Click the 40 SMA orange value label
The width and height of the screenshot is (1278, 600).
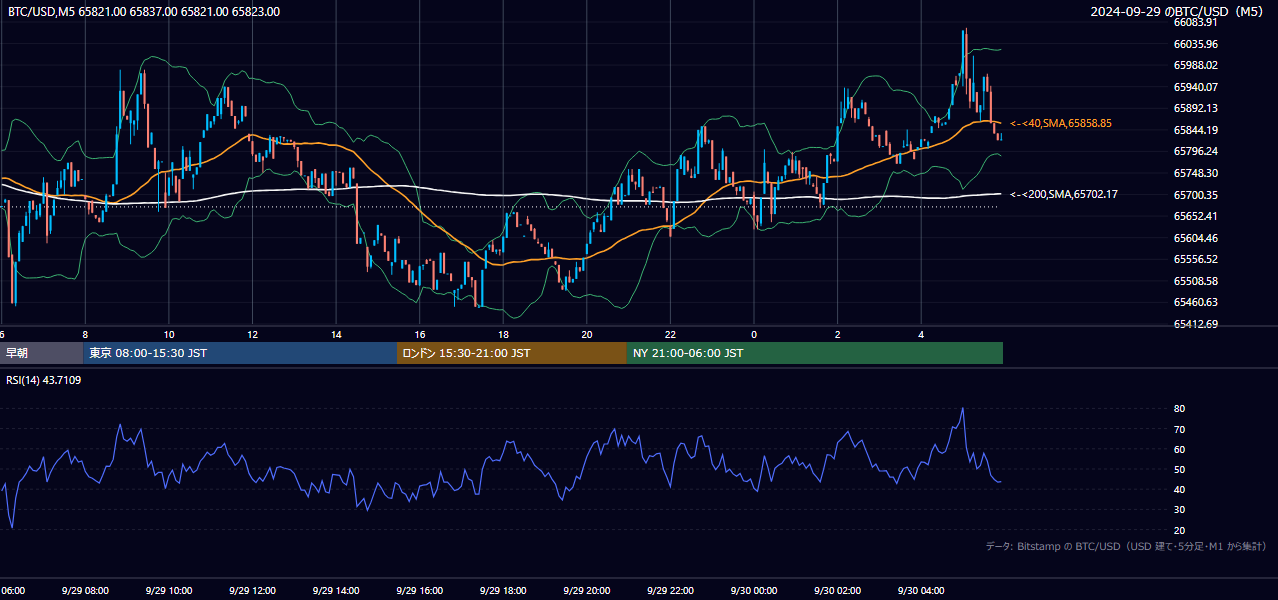pyautogui.click(x=1061, y=123)
